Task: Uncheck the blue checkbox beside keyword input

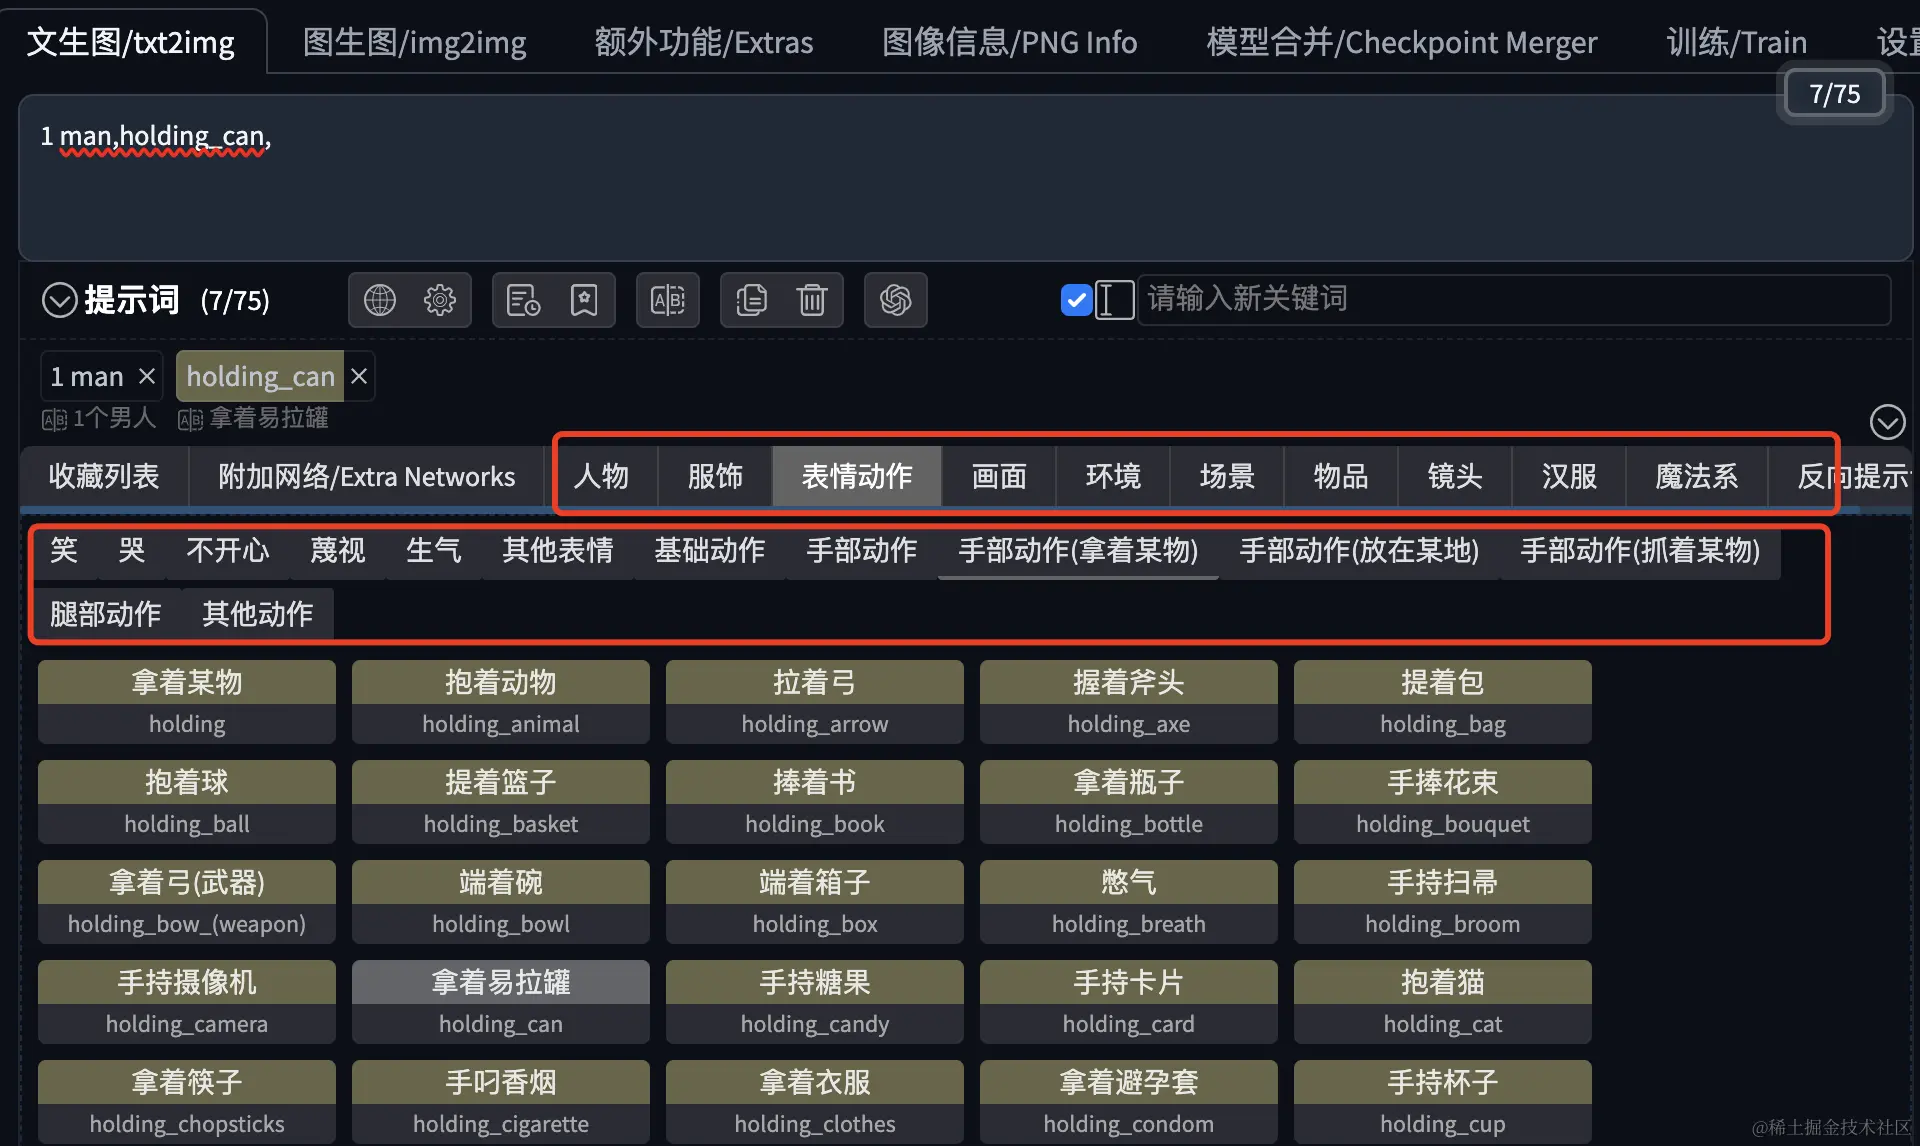Action: coord(1076,299)
